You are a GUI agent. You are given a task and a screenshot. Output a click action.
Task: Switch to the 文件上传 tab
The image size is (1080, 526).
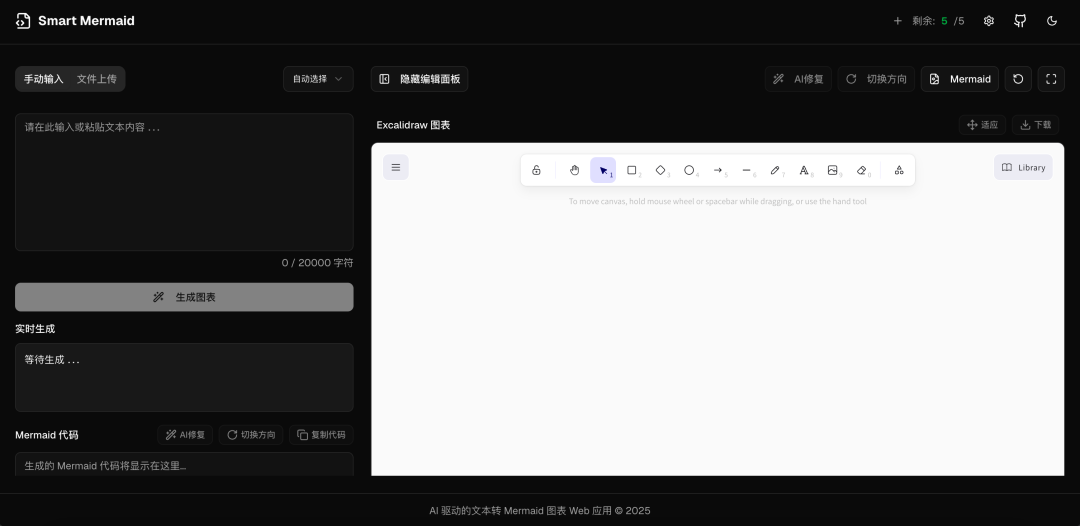click(96, 79)
